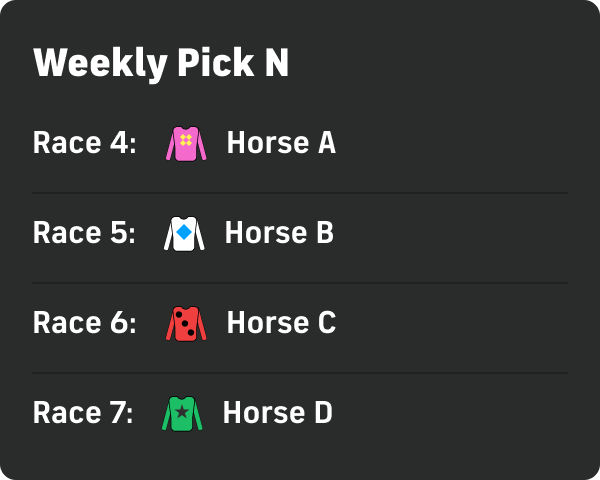Click the Weekly Pick N heading
The width and height of the screenshot is (600, 480).
pyautogui.click(x=161, y=64)
